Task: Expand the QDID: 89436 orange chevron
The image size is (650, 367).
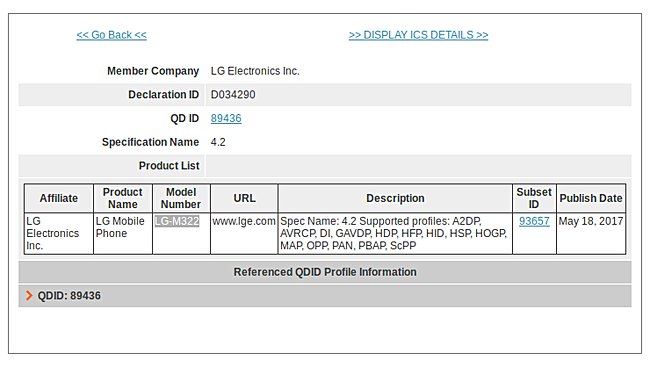Action: coord(29,296)
